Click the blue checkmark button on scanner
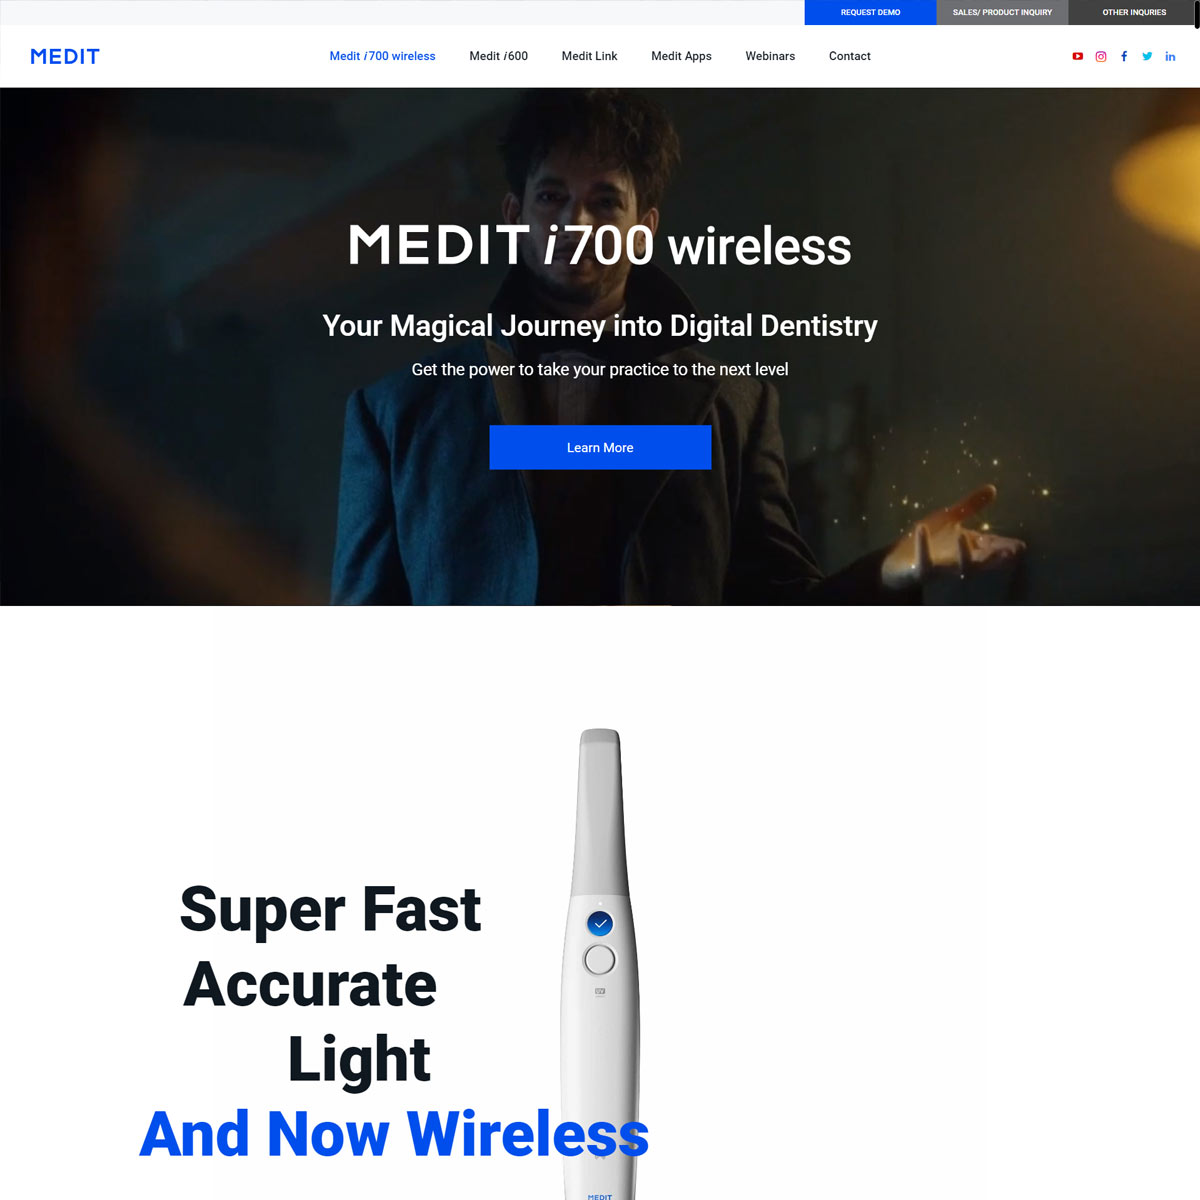Image resolution: width=1200 pixels, height=1200 pixels. [600, 924]
